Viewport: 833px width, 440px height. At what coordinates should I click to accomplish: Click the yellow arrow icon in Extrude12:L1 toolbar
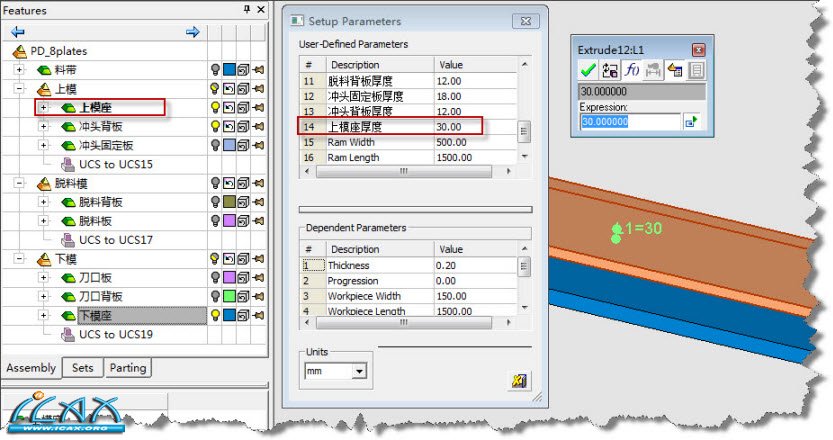tap(675, 70)
